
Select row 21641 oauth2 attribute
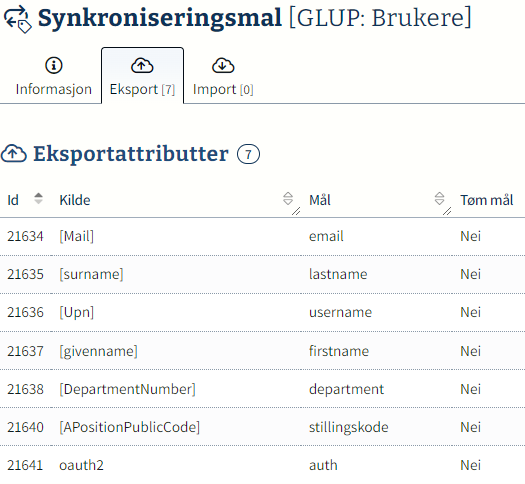point(262,465)
